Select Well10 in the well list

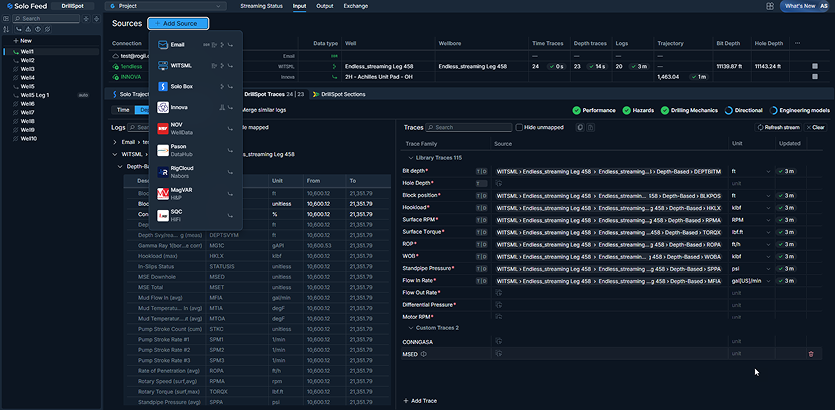[52, 138]
